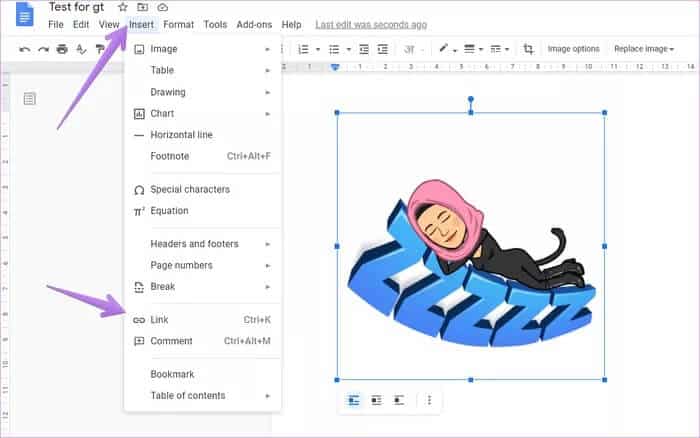Open the Add-ons menu
Image resolution: width=700 pixels, height=438 pixels.
tap(254, 25)
